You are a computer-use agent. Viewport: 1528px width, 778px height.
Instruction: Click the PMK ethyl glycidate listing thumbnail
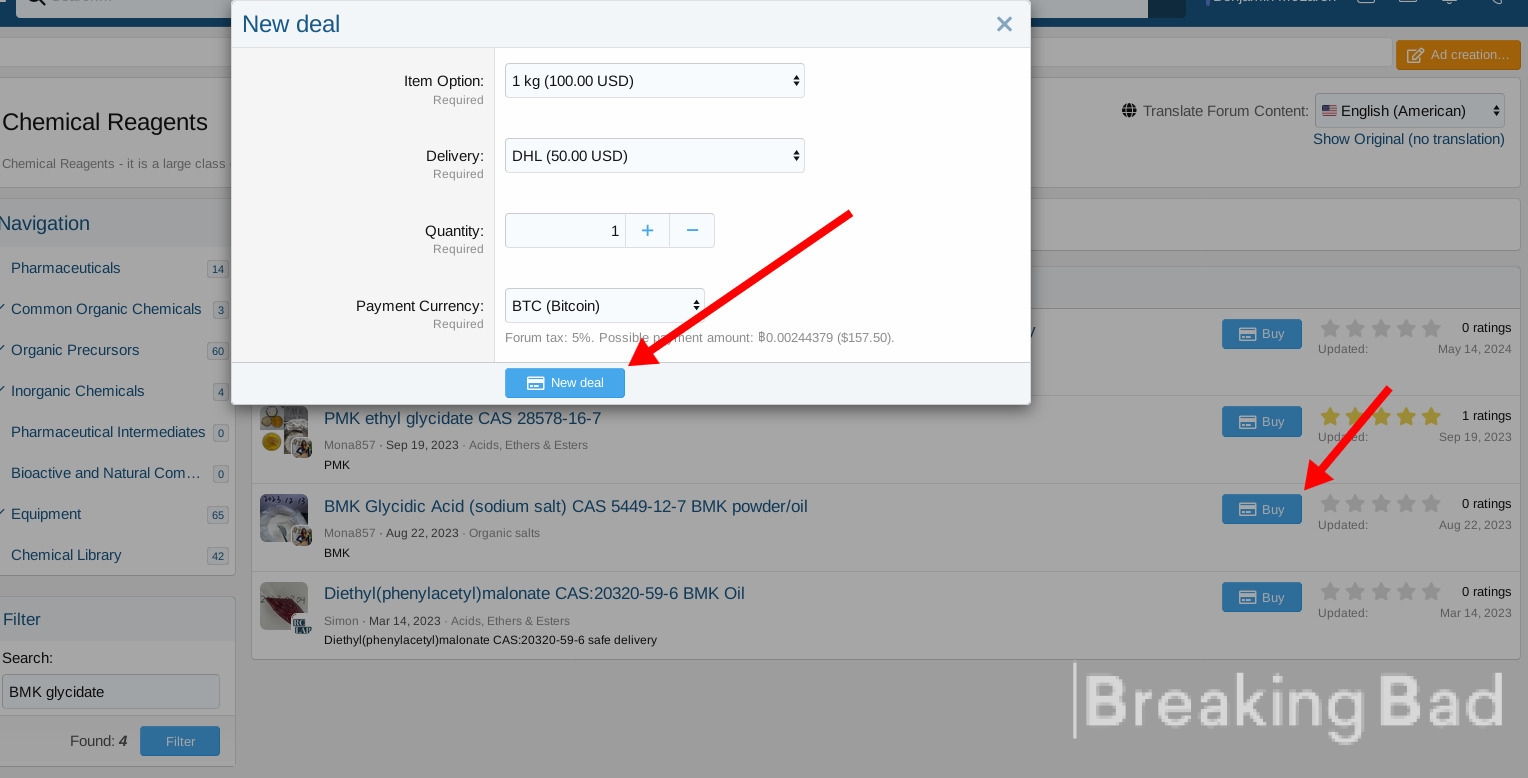tap(284, 430)
